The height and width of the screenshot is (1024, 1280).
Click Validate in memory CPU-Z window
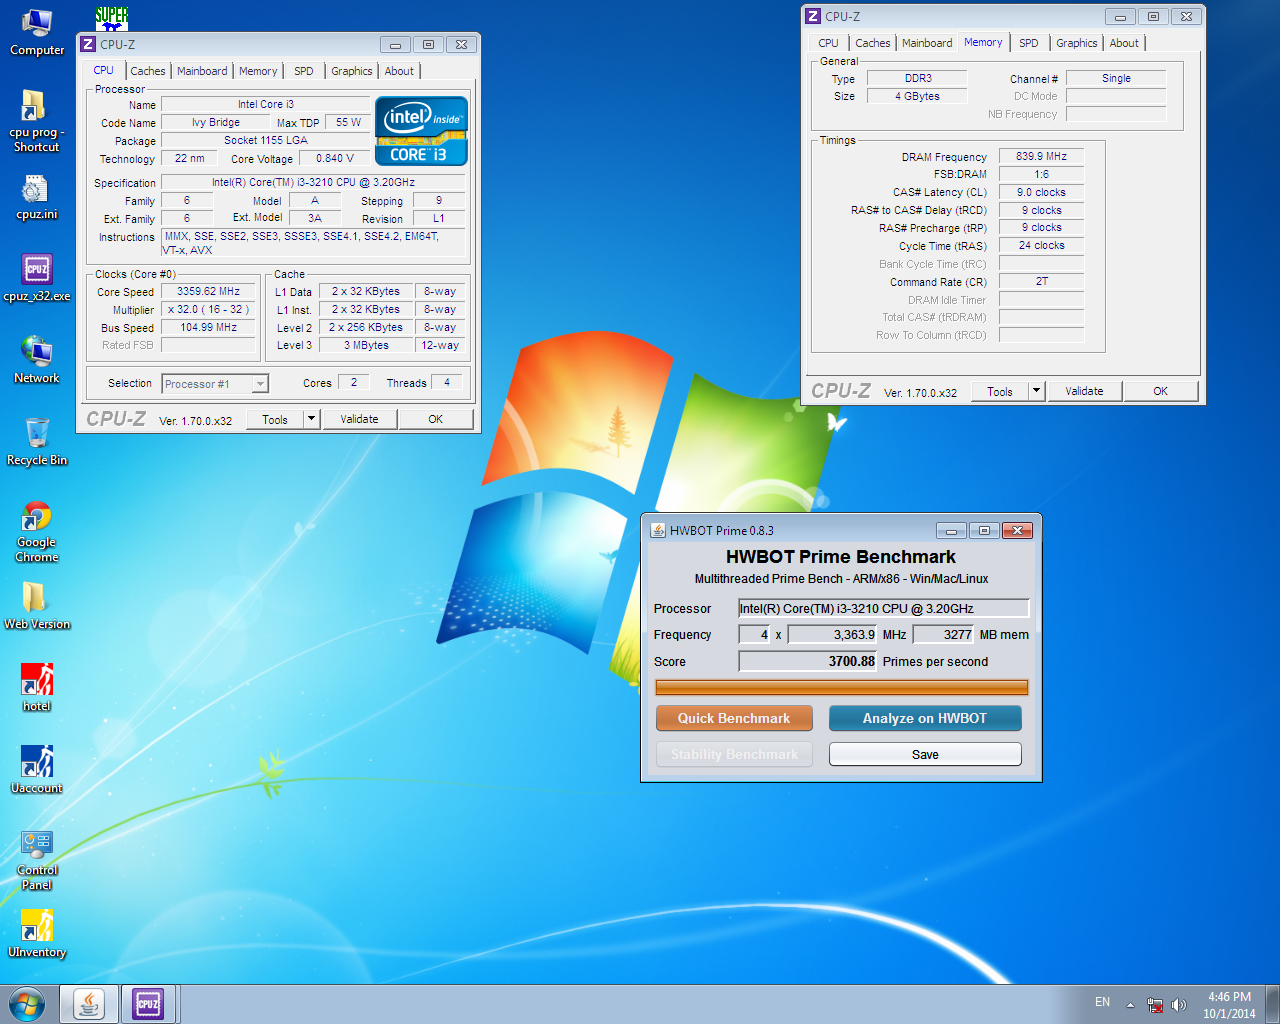point(1084,391)
